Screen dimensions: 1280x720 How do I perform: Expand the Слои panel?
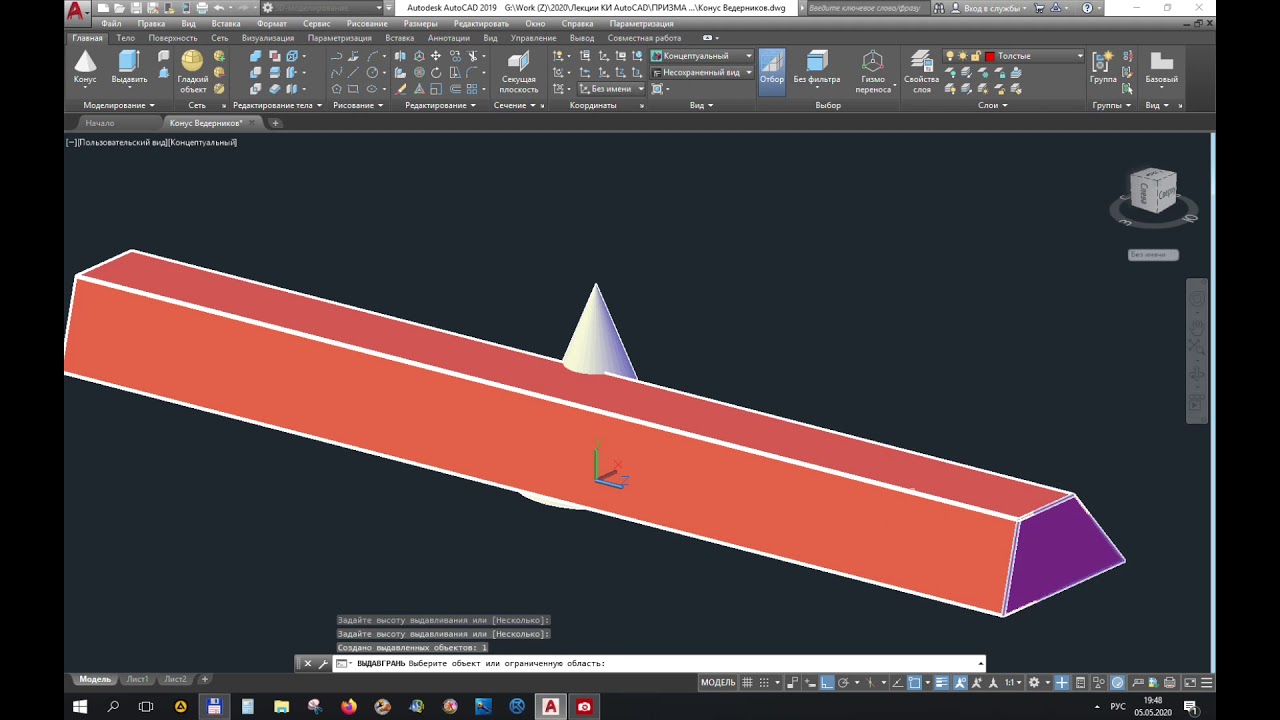[x=993, y=105]
